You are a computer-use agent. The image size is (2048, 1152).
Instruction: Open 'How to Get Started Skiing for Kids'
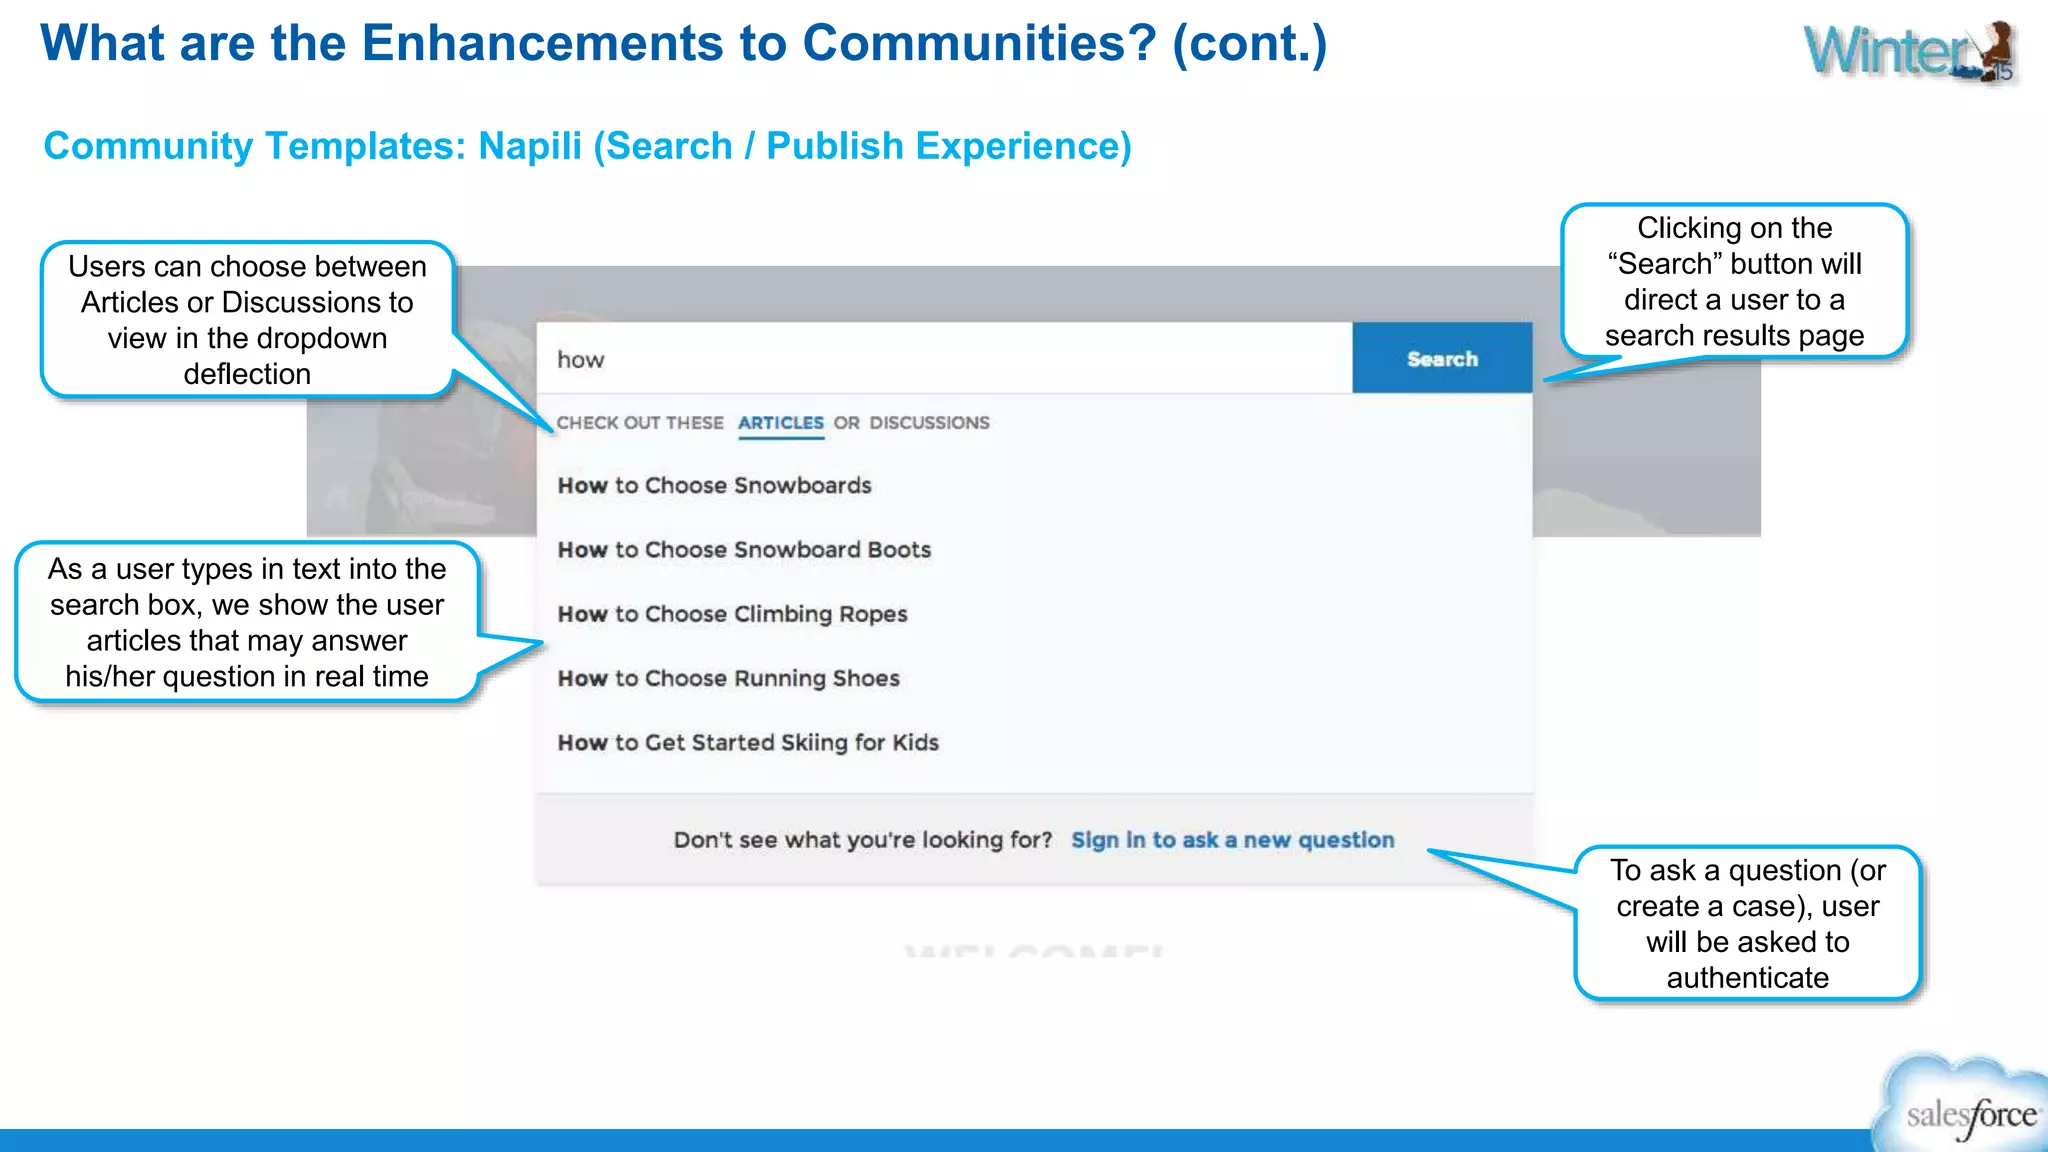click(x=748, y=742)
